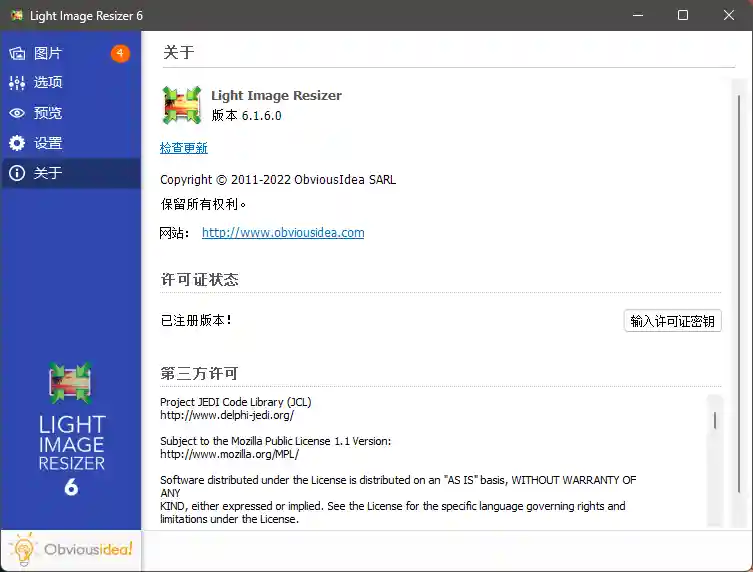The image size is (753, 572).
Task: Click the Light Image Resizer logo beside version
Action: pyautogui.click(x=182, y=105)
